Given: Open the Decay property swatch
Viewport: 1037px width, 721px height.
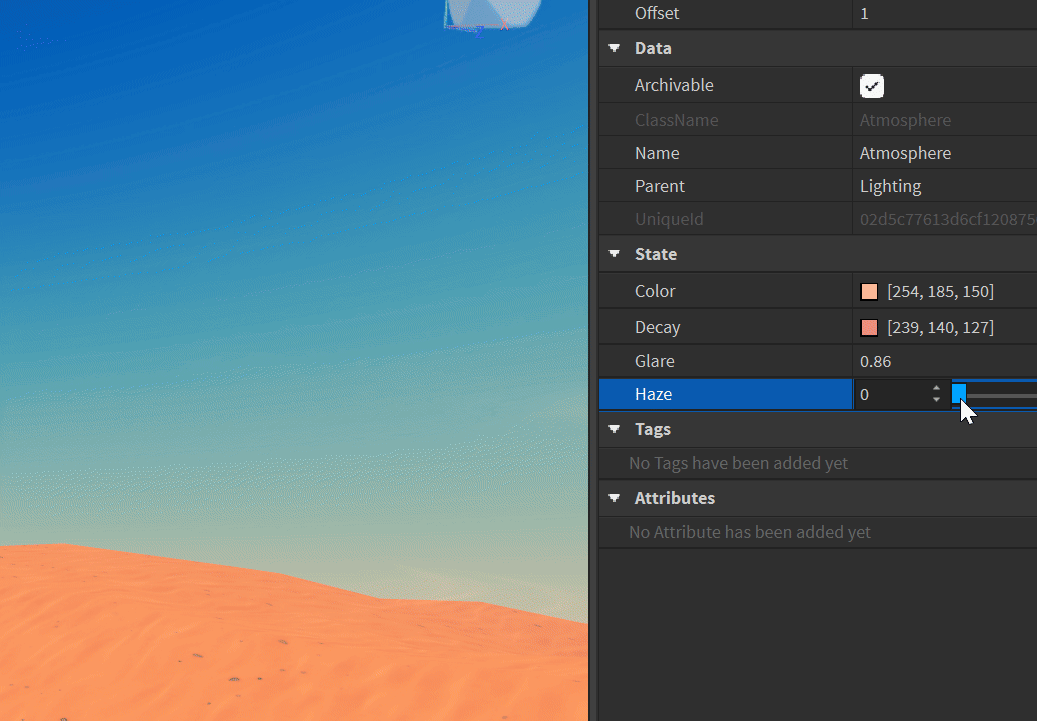Looking at the screenshot, I should point(869,327).
